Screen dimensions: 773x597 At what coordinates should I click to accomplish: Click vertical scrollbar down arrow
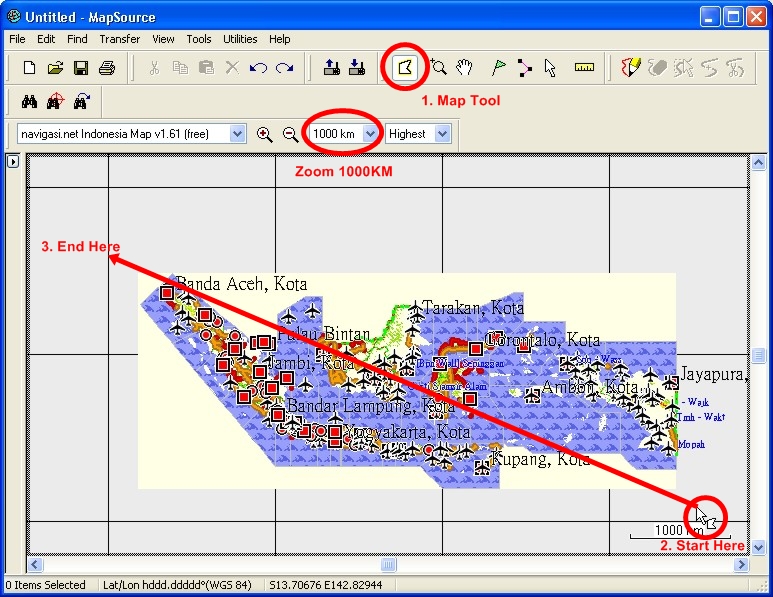tap(759, 546)
